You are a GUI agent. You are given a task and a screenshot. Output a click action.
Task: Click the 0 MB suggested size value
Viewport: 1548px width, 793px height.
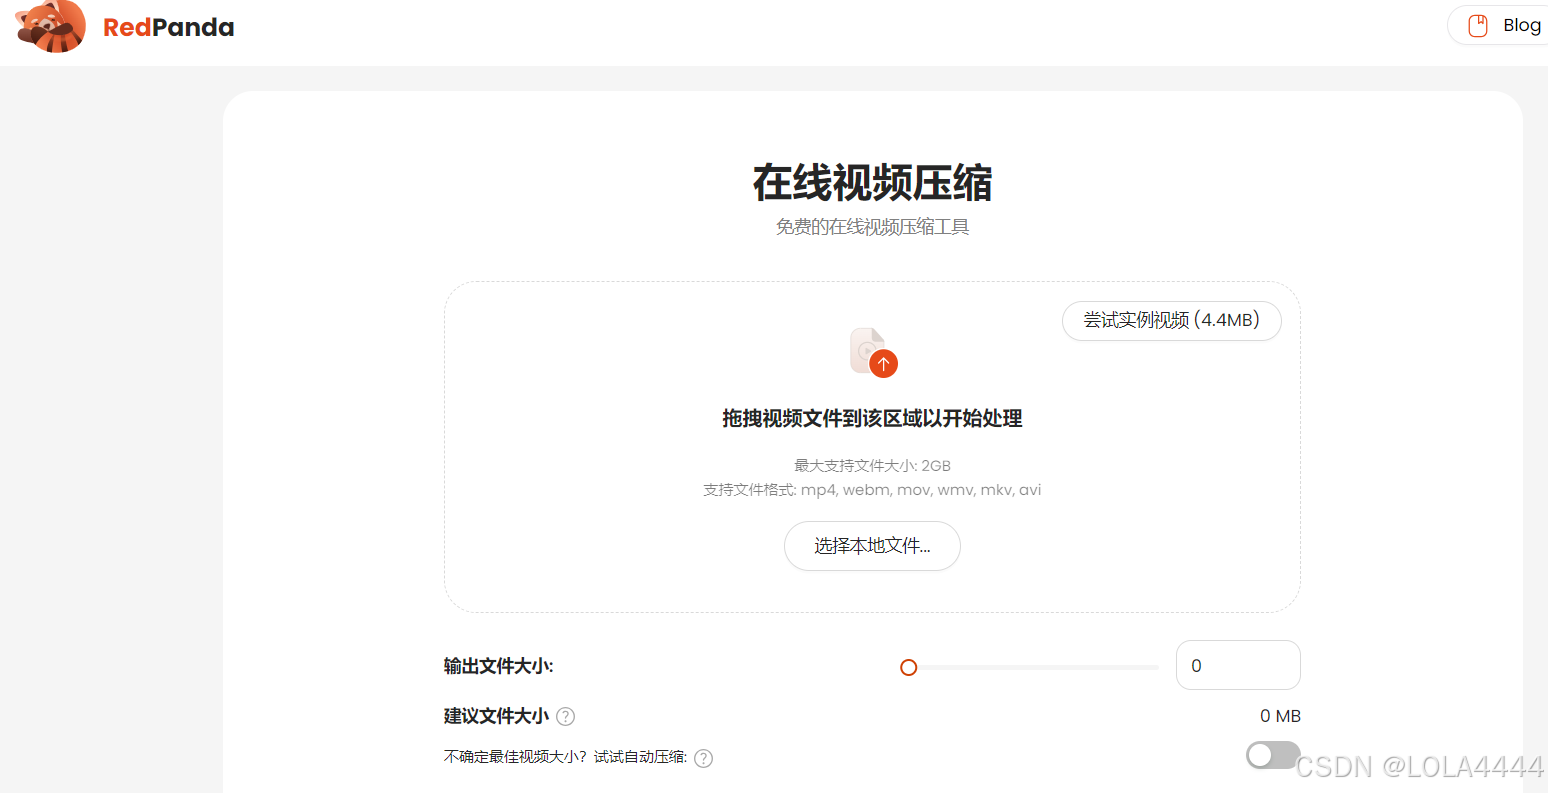[x=1280, y=716]
